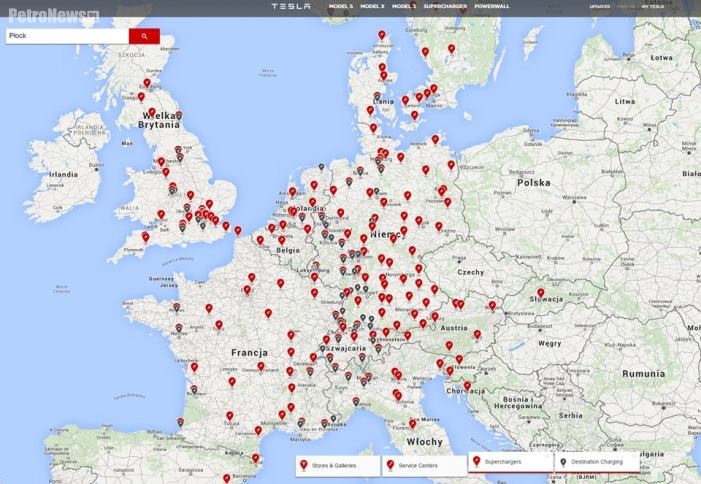Open the Model S menu item
The image size is (701, 484).
point(341,6)
